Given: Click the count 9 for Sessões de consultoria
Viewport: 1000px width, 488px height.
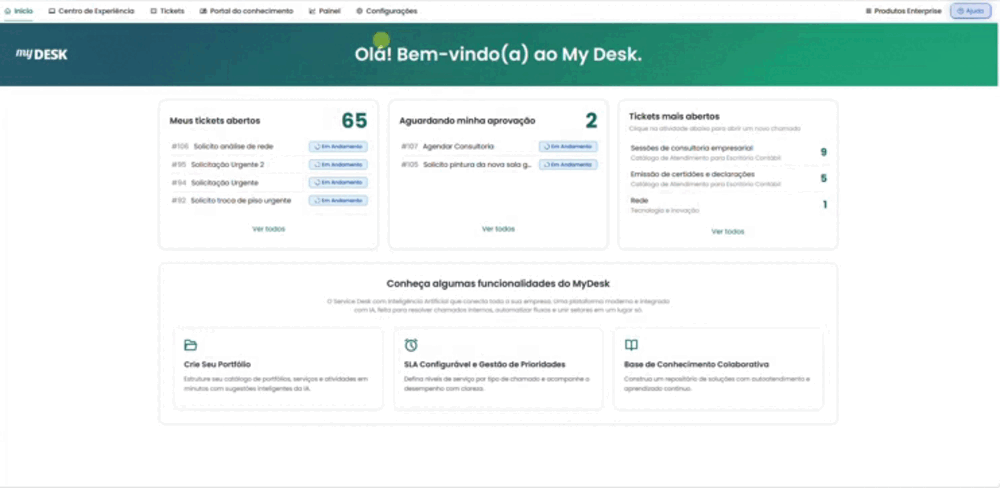Looking at the screenshot, I should coord(823,152).
